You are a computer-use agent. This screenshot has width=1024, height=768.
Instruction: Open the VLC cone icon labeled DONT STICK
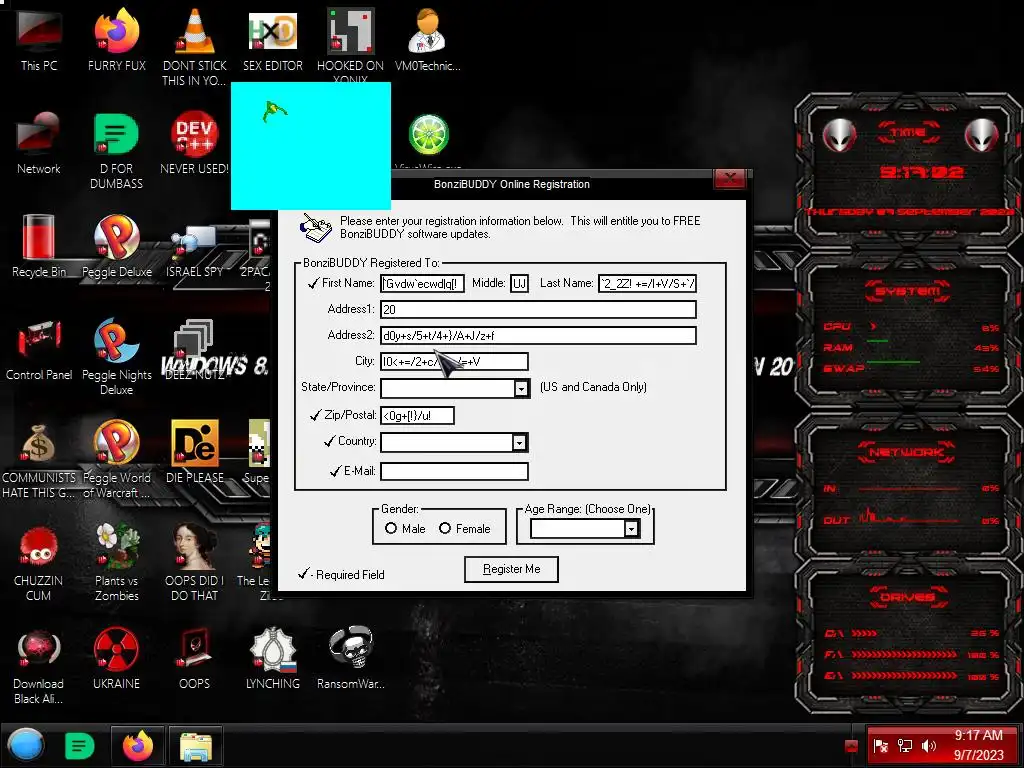tap(194, 47)
